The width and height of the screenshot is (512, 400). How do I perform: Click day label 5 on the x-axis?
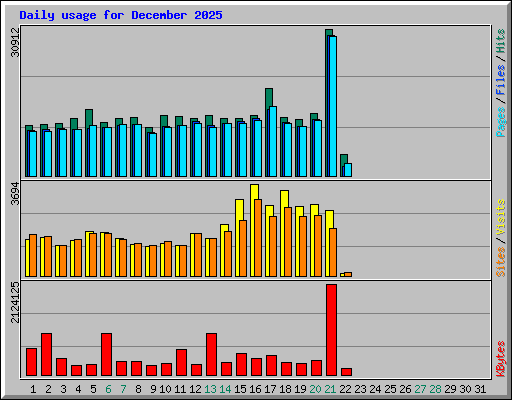(93, 389)
